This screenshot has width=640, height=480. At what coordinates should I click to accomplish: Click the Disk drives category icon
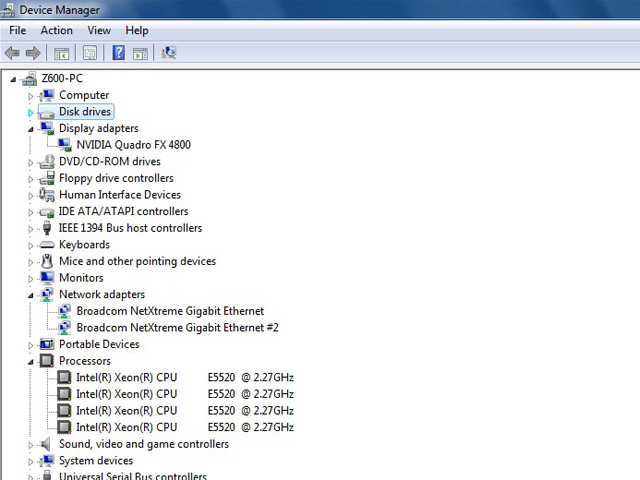(47, 113)
